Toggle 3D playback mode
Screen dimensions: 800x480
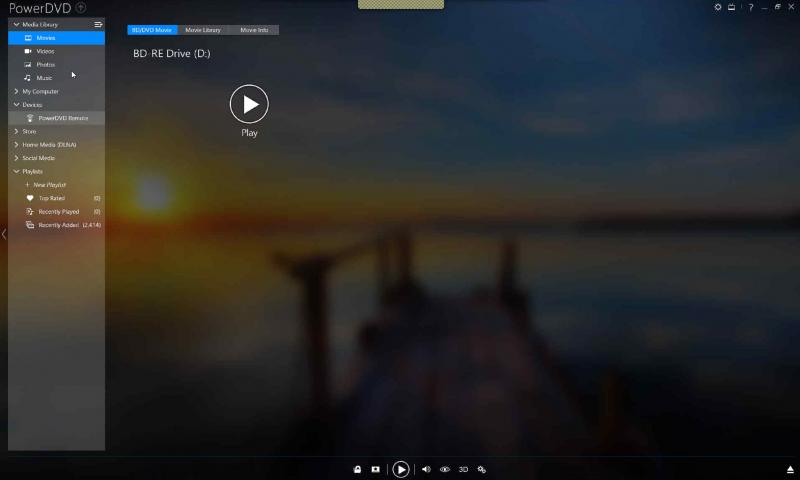coord(463,469)
